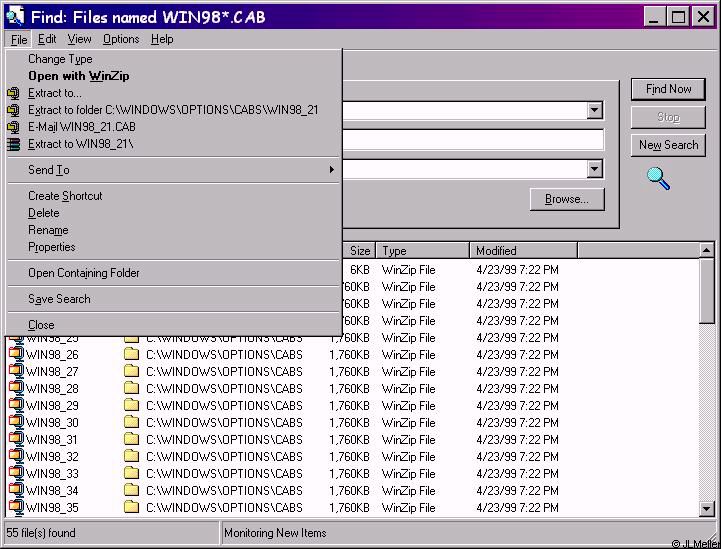
Task: Click the folder icon in the WIN98_35 row
Action: [x=132, y=507]
